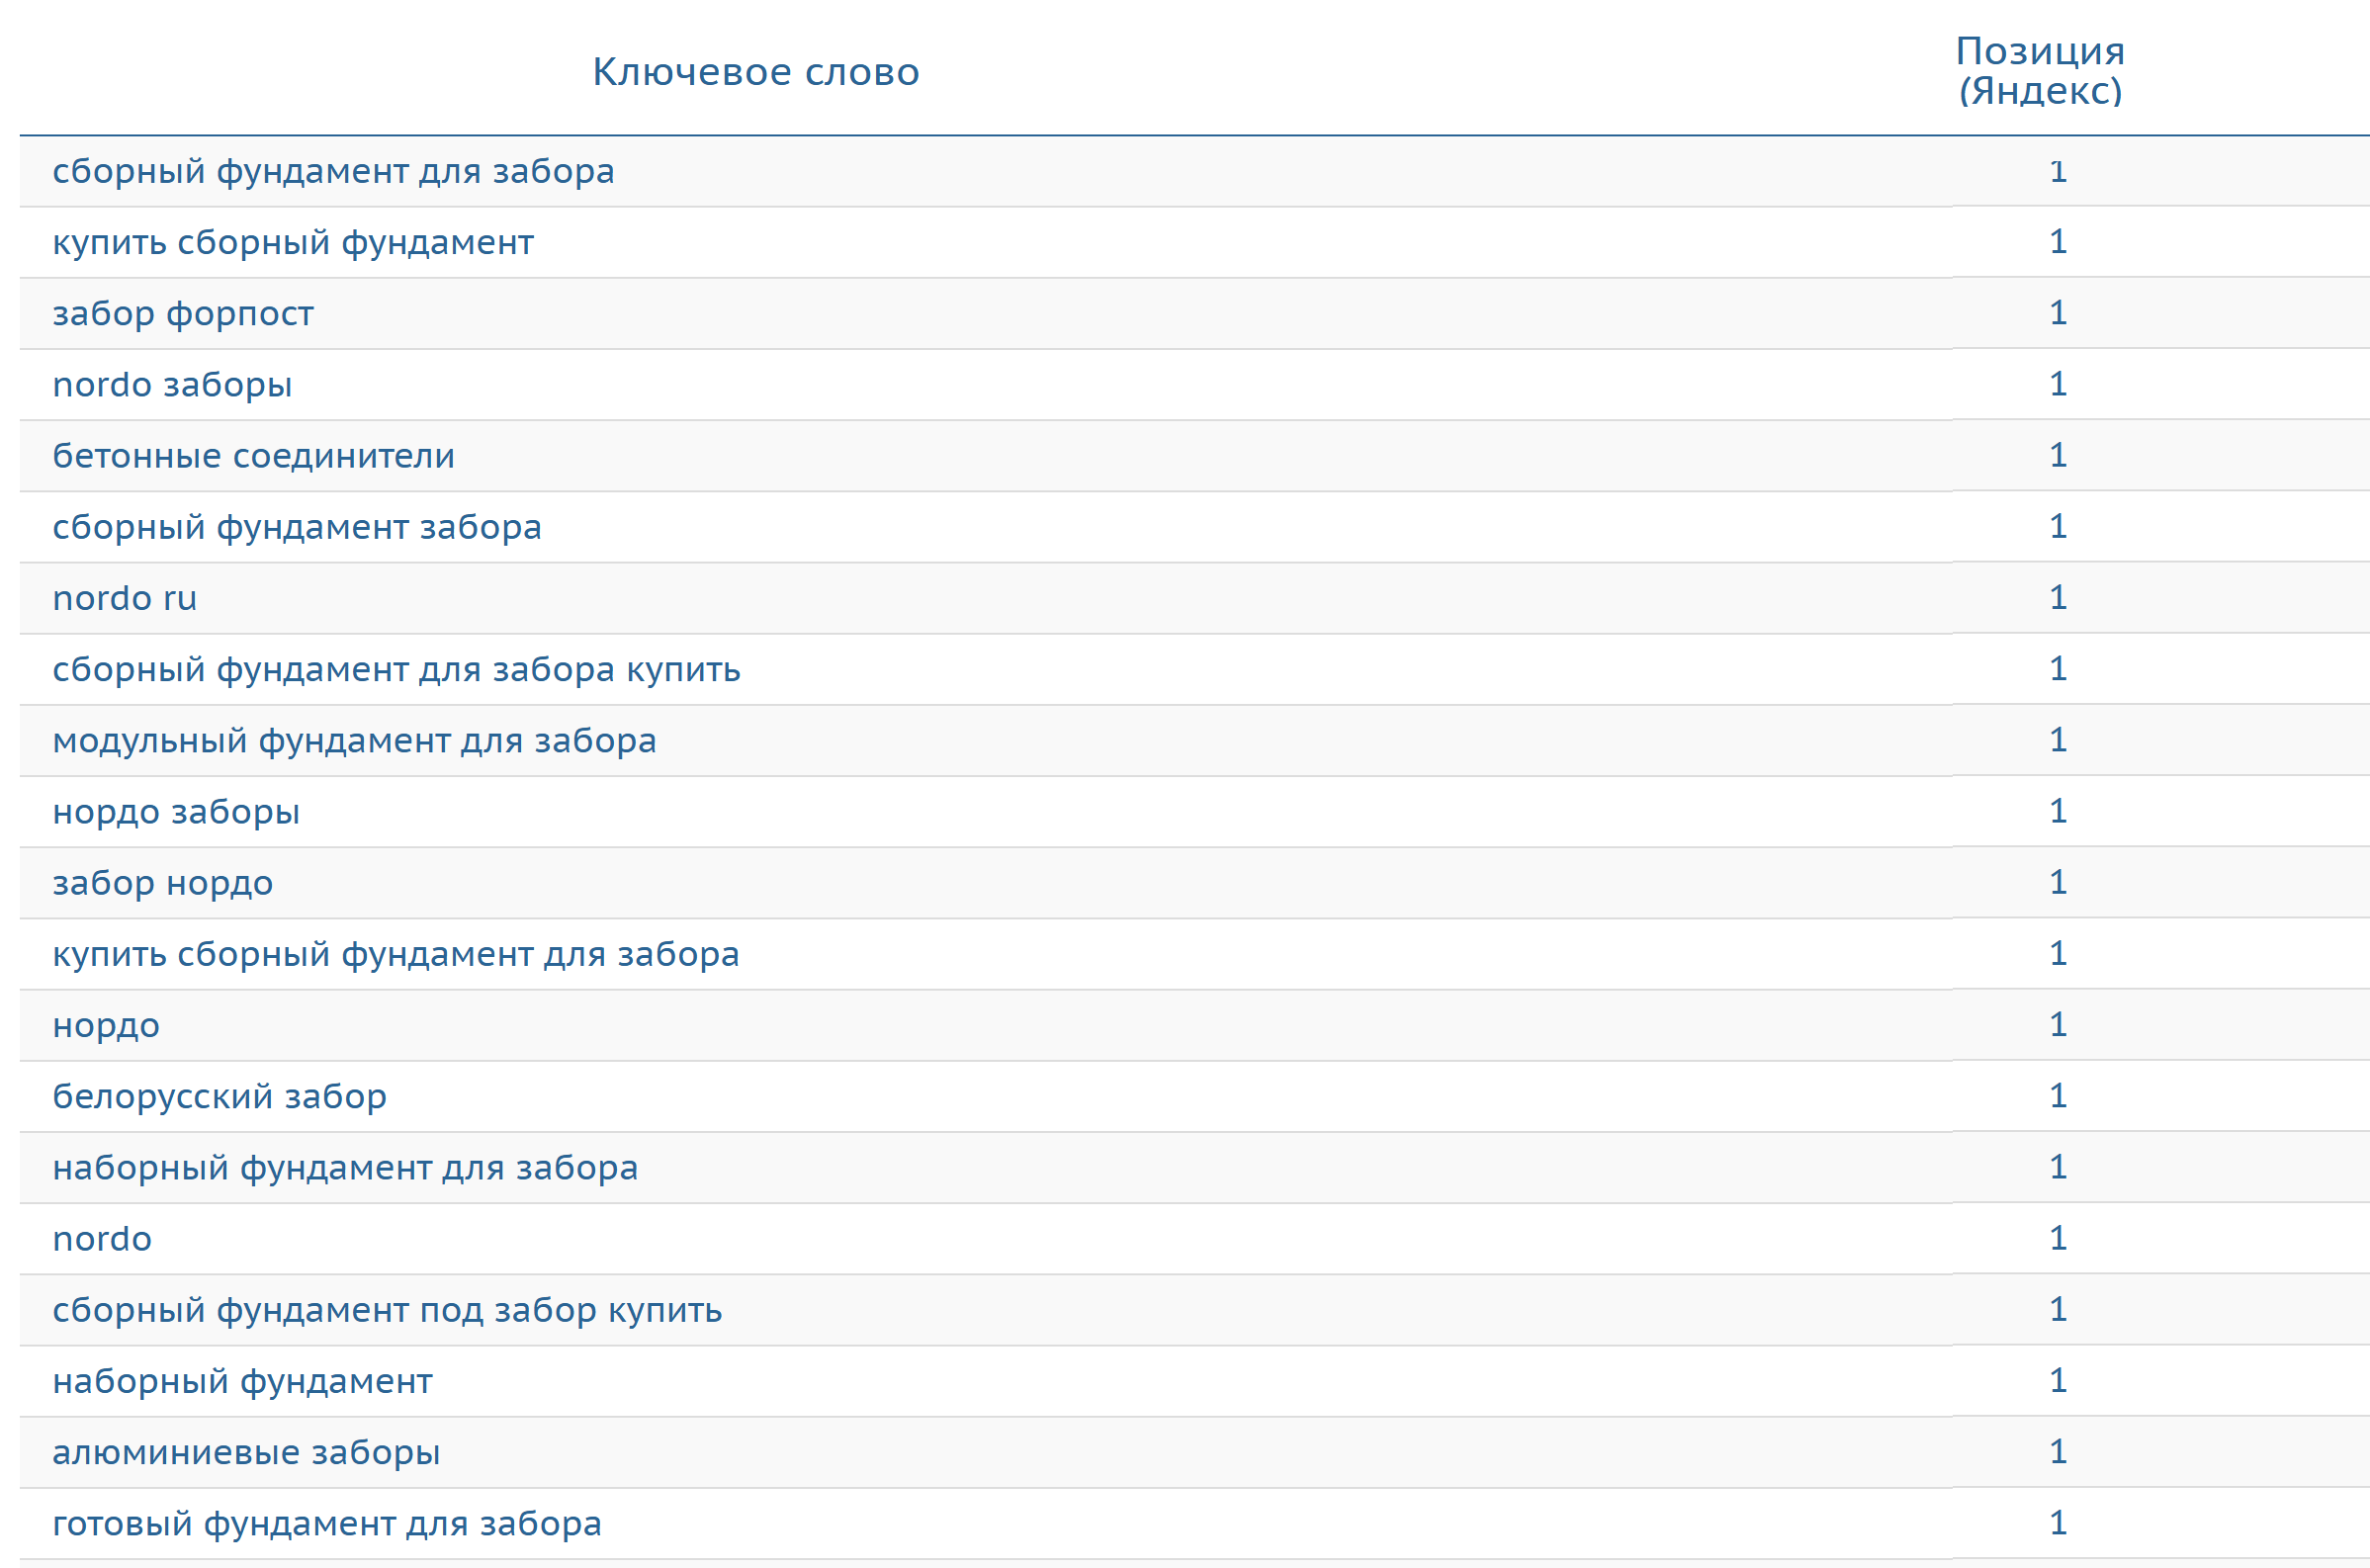Image resolution: width=2370 pixels, height=1568 pixels.
Task: Click 'готовый фундамент для забора' keyword
Action: pos(327,1524)
